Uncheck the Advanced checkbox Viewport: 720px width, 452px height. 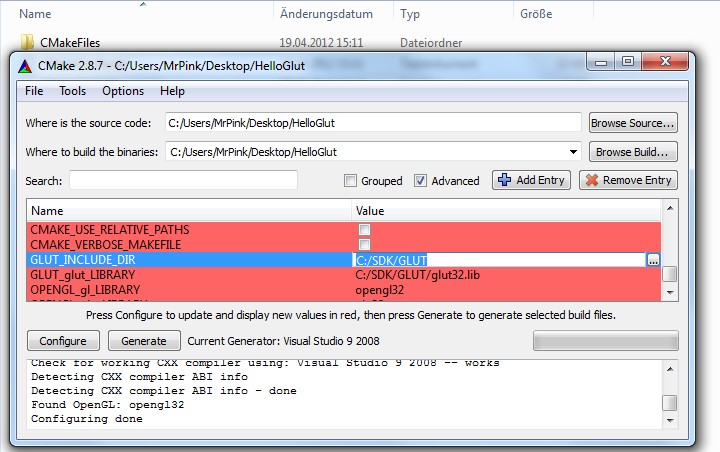421,181
